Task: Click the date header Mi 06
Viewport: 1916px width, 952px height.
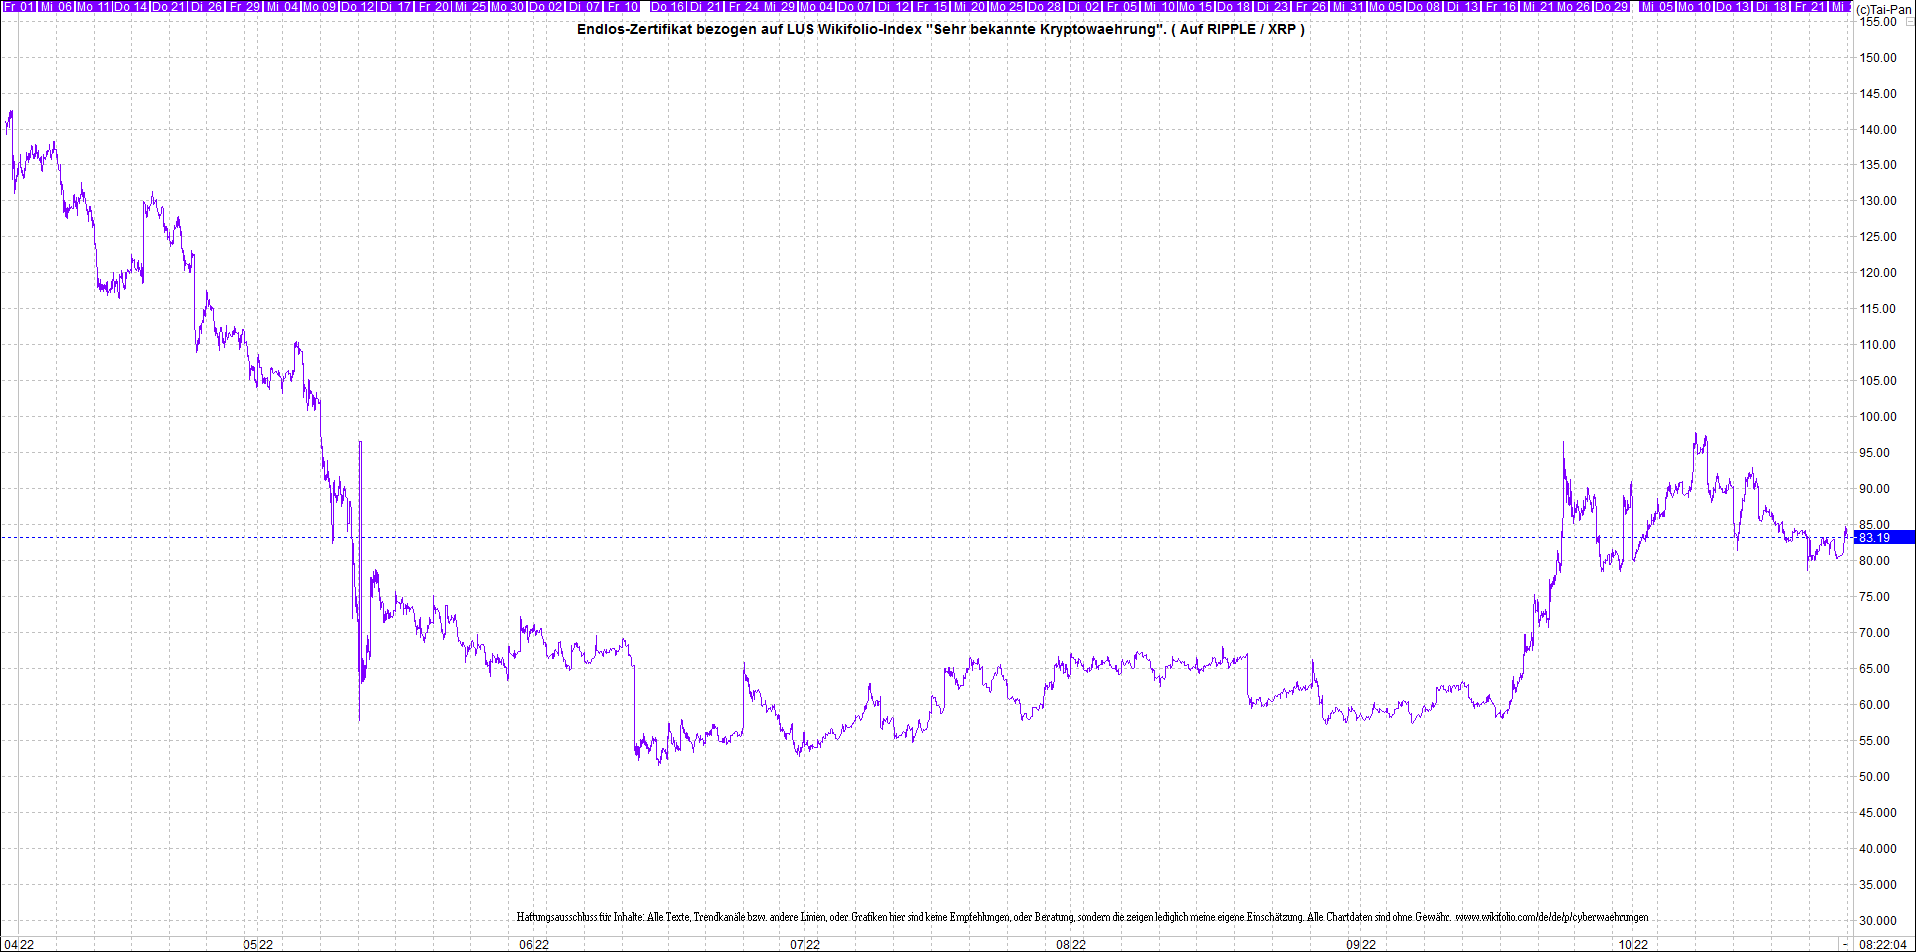Action: tap(56, 6)
